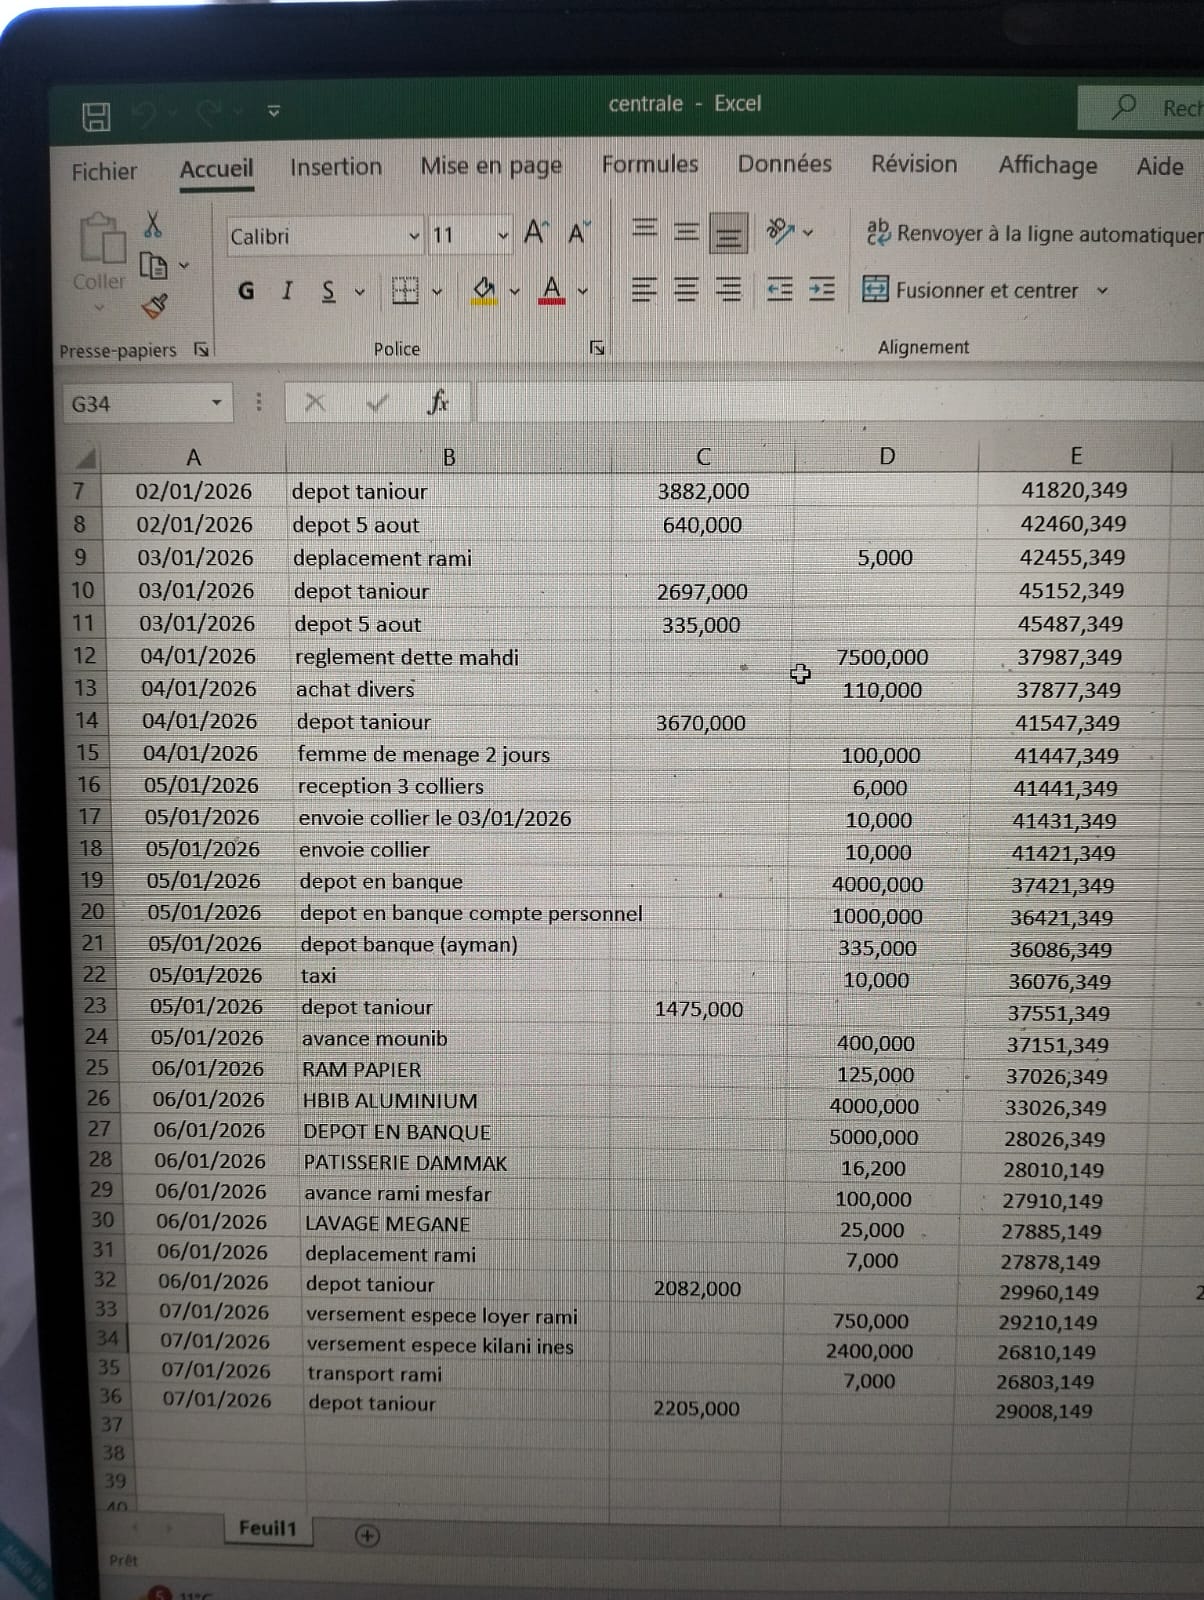
Task: Click the Insert Function fx icon
Action: 437,402
